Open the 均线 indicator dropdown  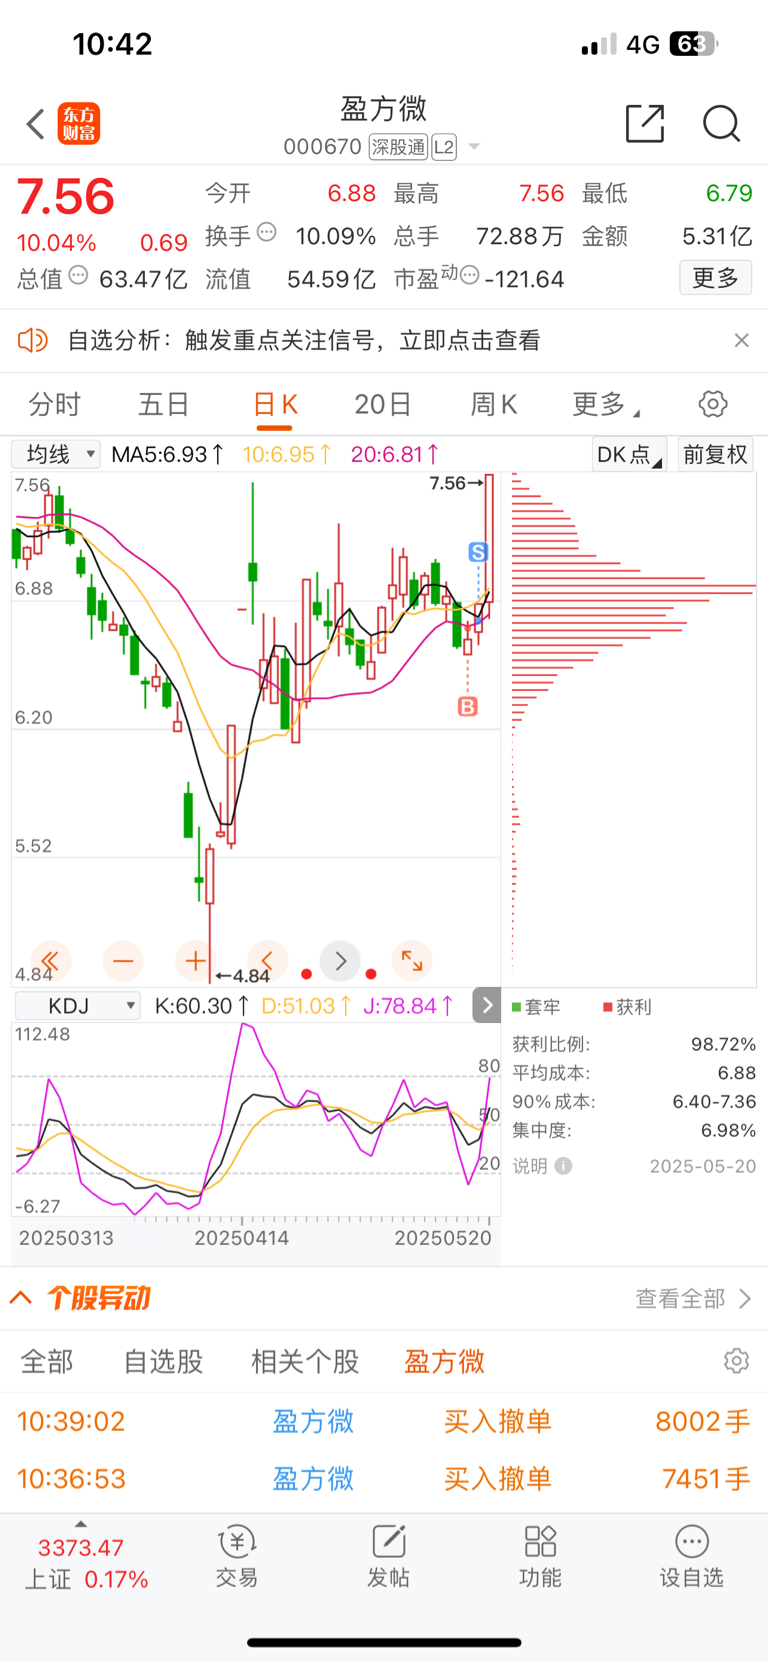tap(56, 454)
